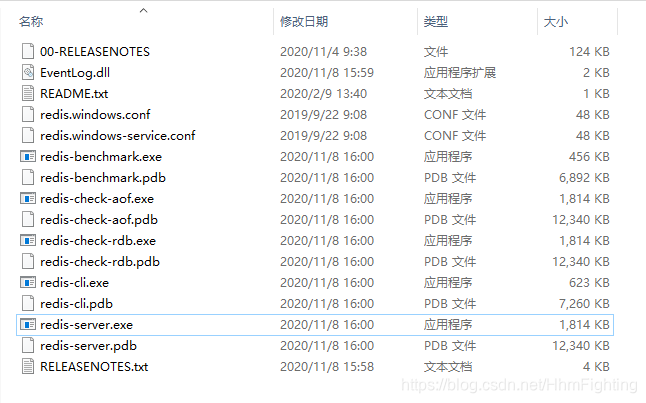Click the 1 KB size cell
This screenshot has height=403, width=646.
(596, 94)
